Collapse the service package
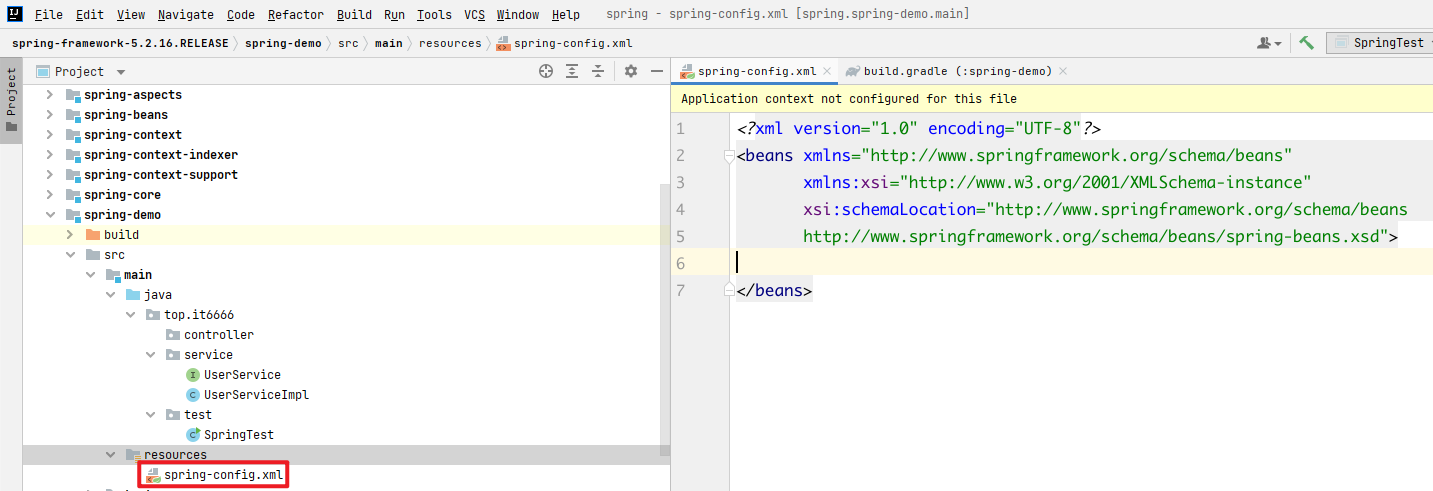Screen dimensions: 1433x491 [150, 355]
